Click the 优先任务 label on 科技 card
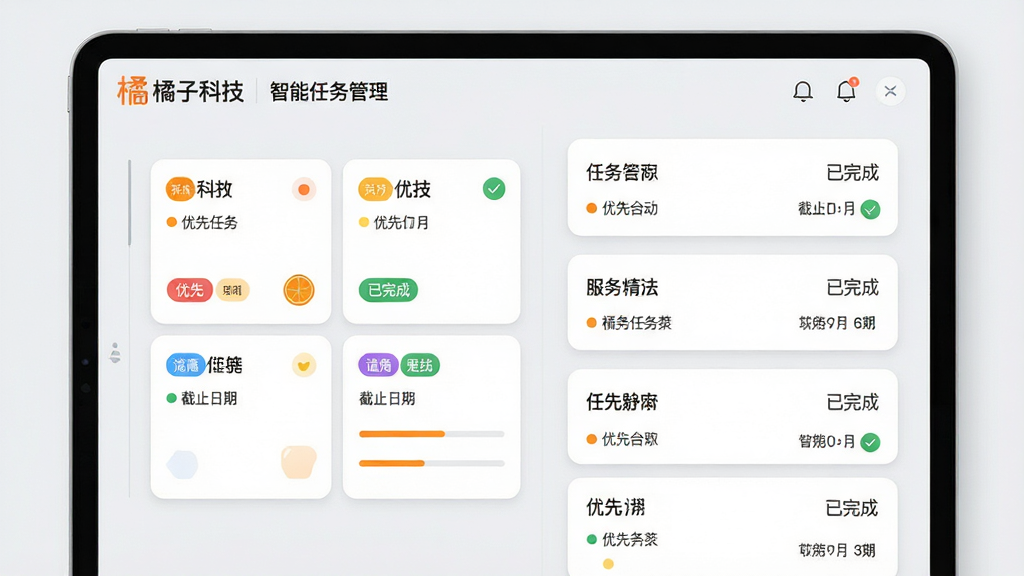Image resolution: width=1024 pixels, height=576 pixels. coord(209,223)
